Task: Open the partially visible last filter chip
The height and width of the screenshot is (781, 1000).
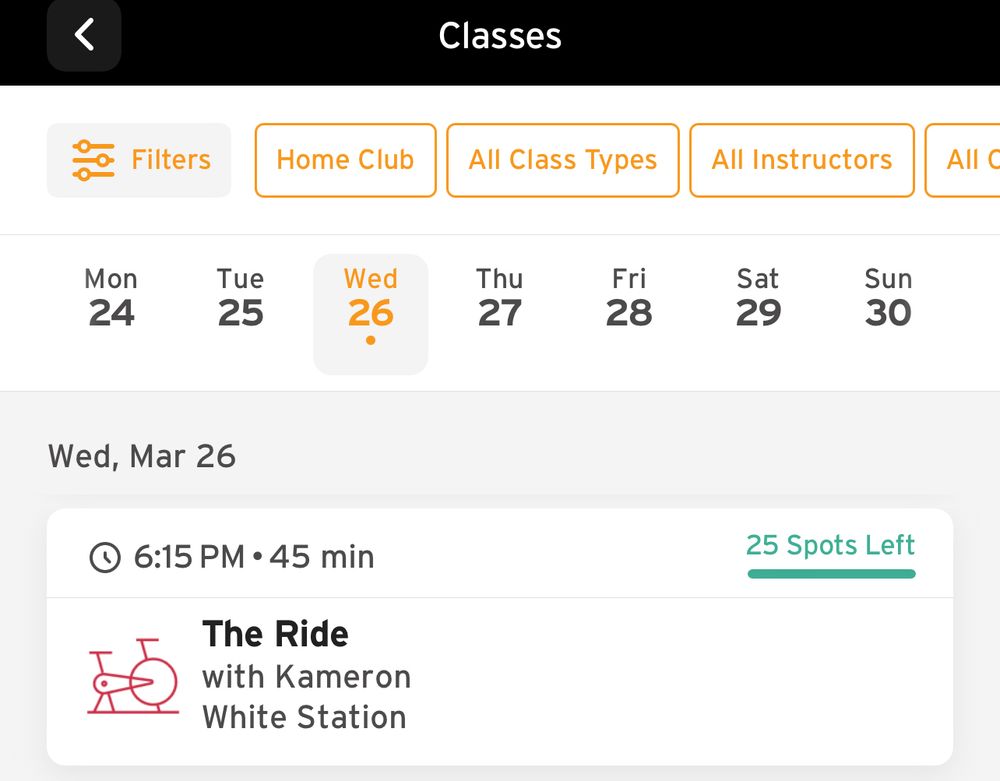Action: pyautogui.click(x=962, y=160)
